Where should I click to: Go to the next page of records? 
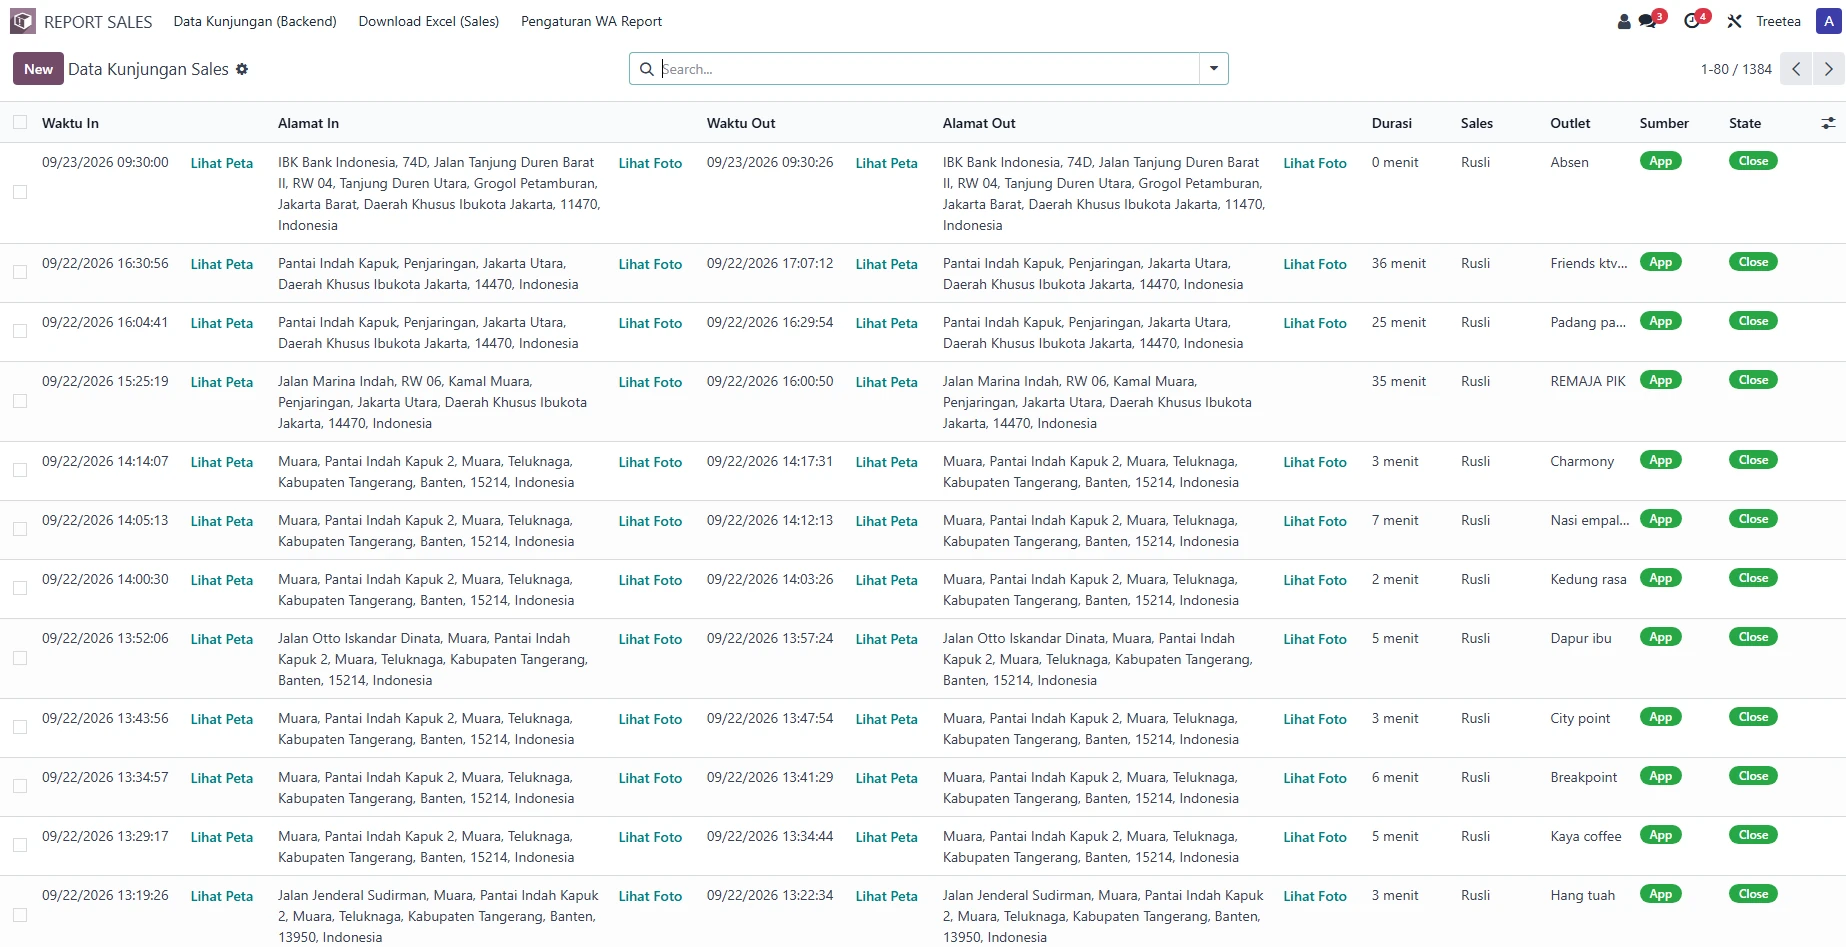pos(1828,69)
